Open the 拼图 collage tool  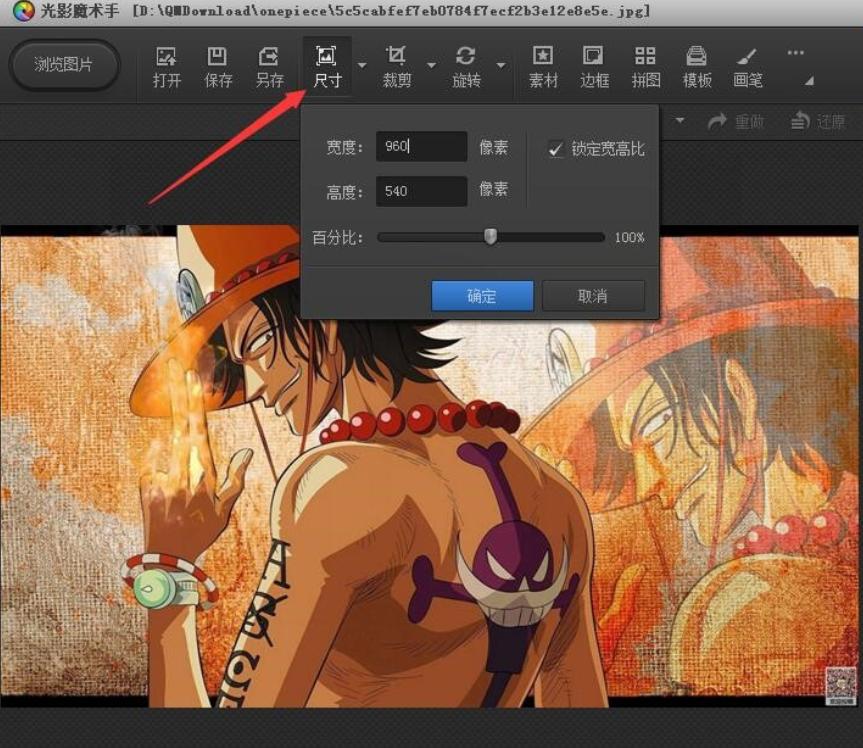point(646,67)
